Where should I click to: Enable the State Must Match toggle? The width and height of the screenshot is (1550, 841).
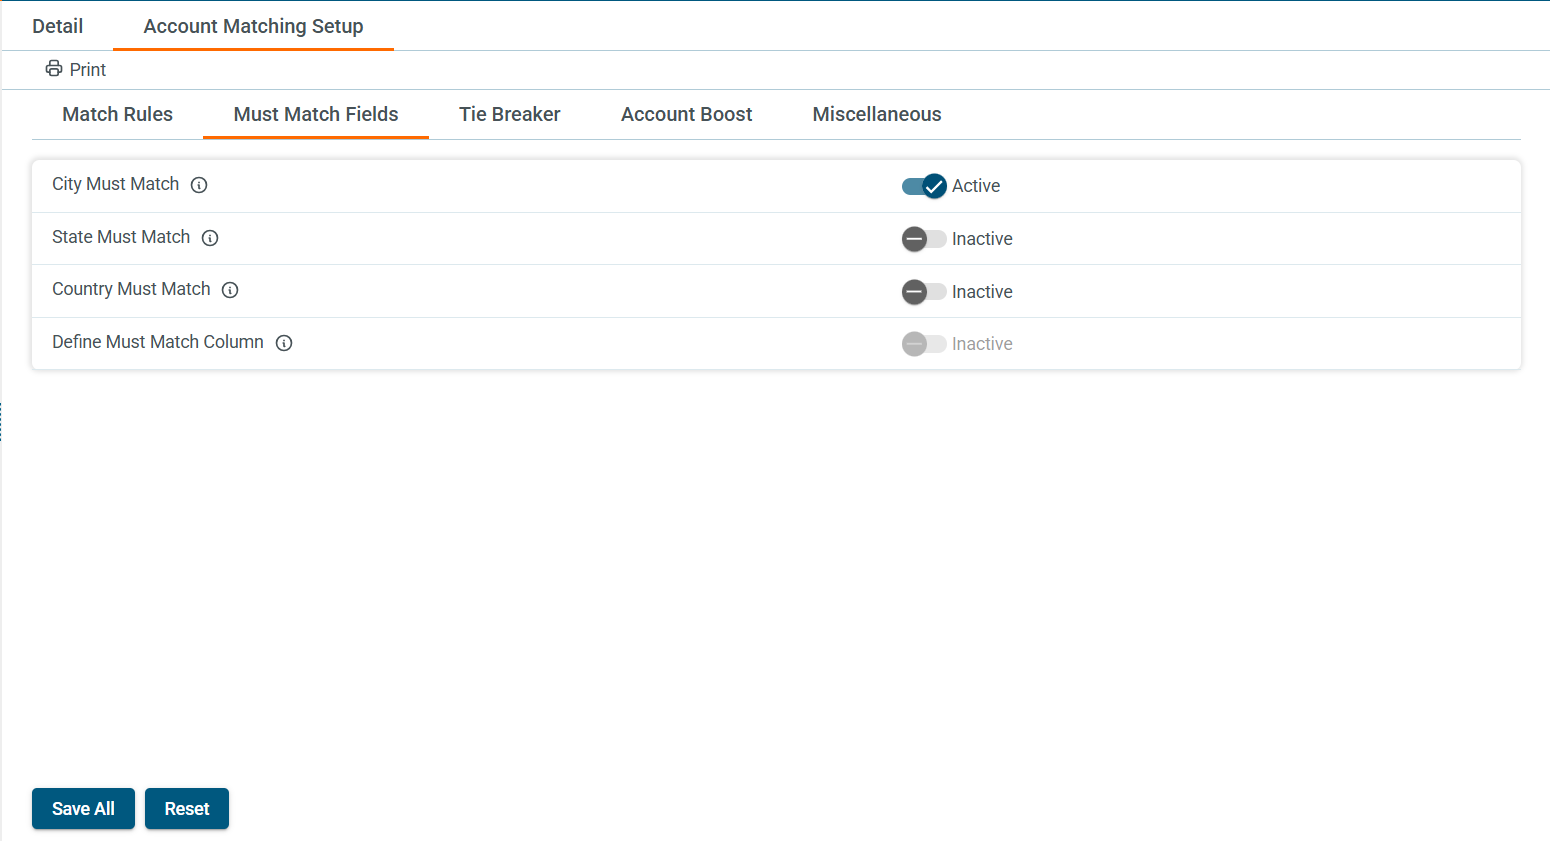(924, 239)
